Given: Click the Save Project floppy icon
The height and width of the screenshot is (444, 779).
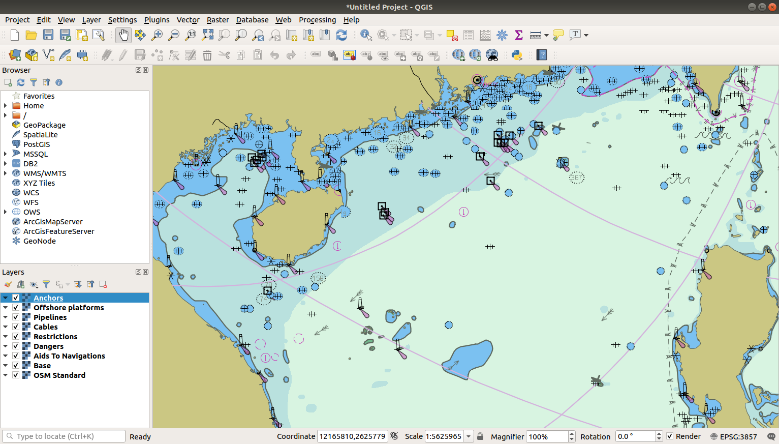Looking at the screenshot, I should click(48, 35).
